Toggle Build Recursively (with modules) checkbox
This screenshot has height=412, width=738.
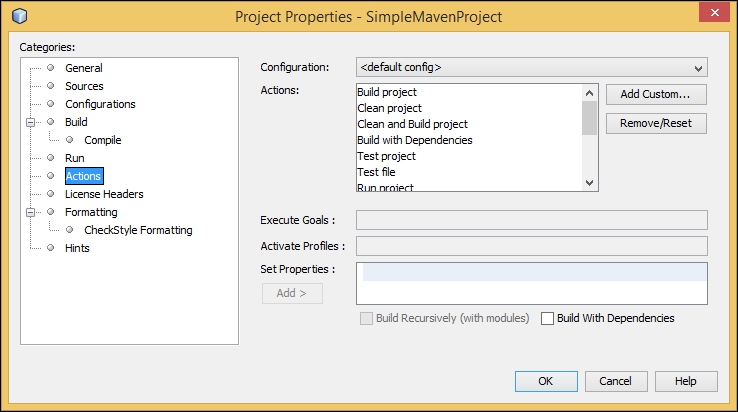[366, 318]
